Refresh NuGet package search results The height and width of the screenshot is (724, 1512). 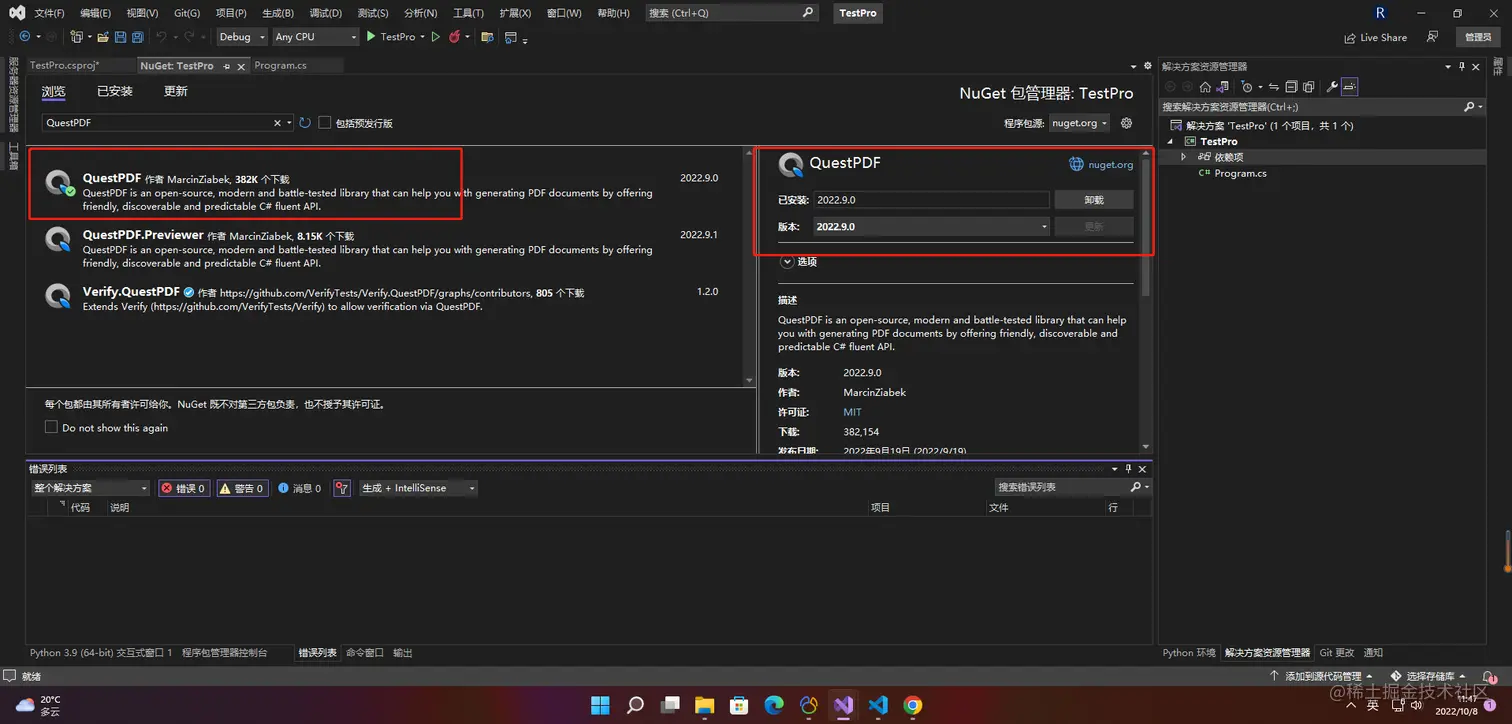pos(305,123)
